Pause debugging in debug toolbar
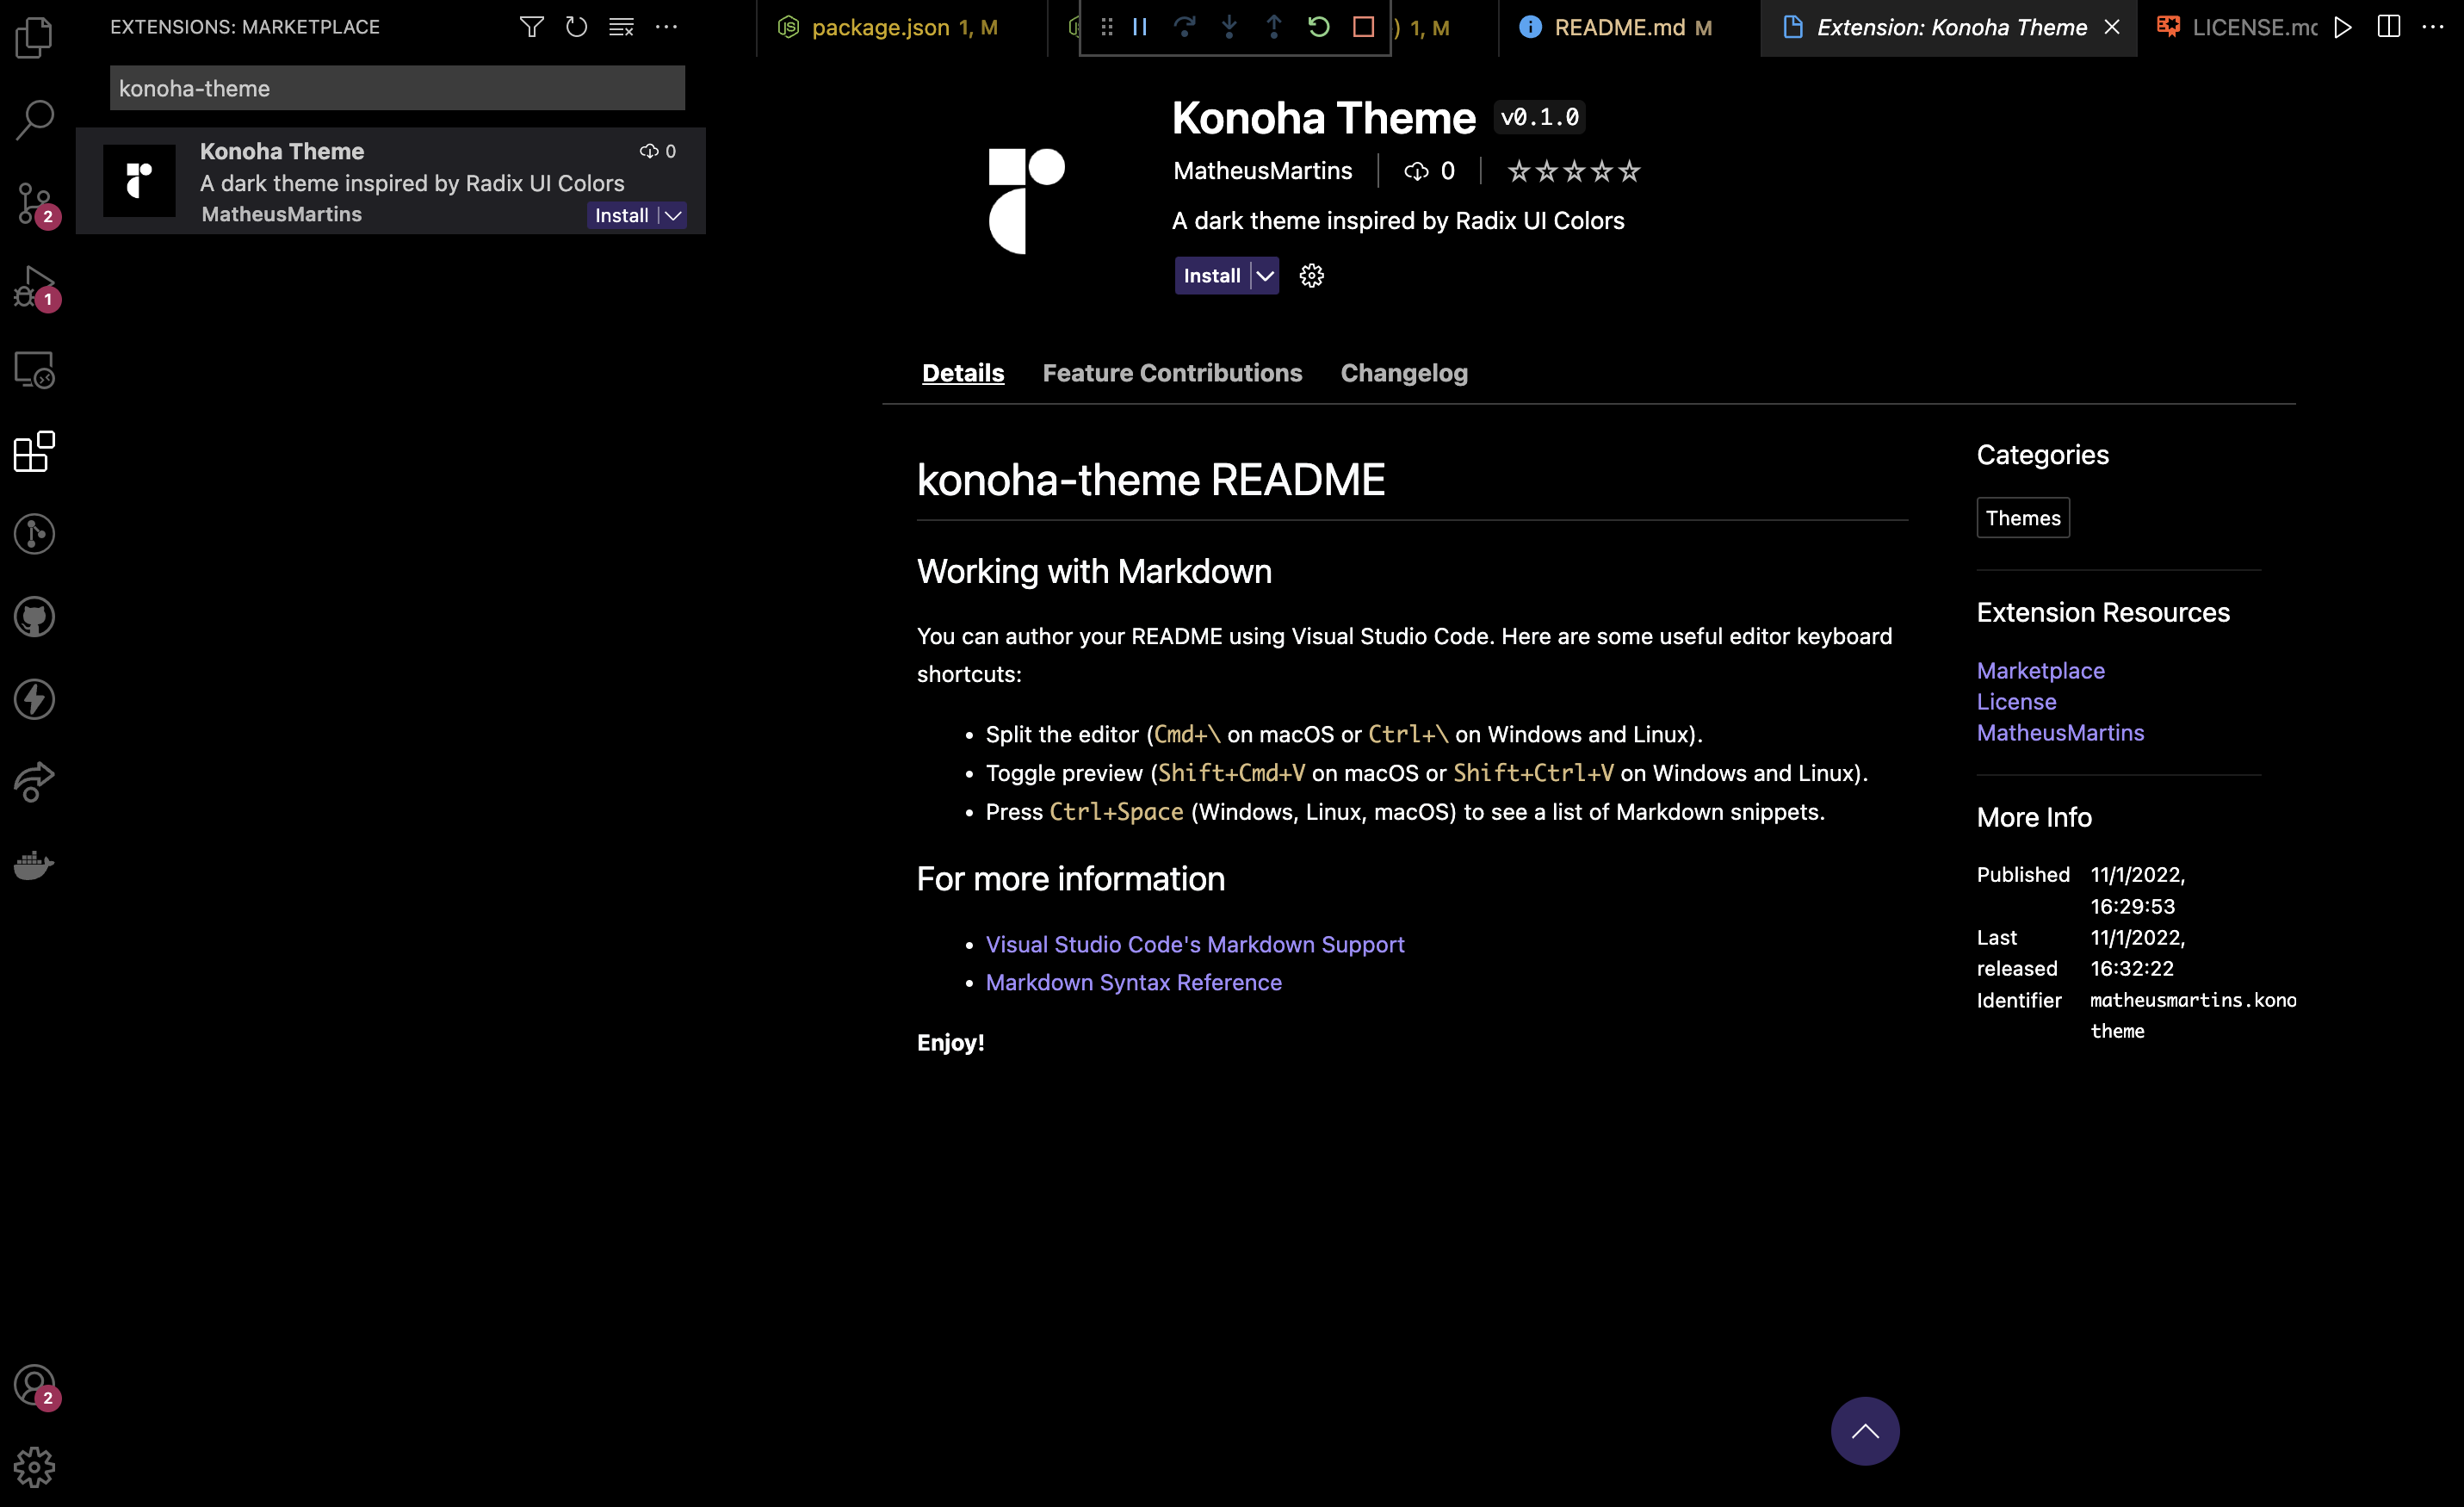This screenshot has height=1507, width=2464. (1140, 27)
